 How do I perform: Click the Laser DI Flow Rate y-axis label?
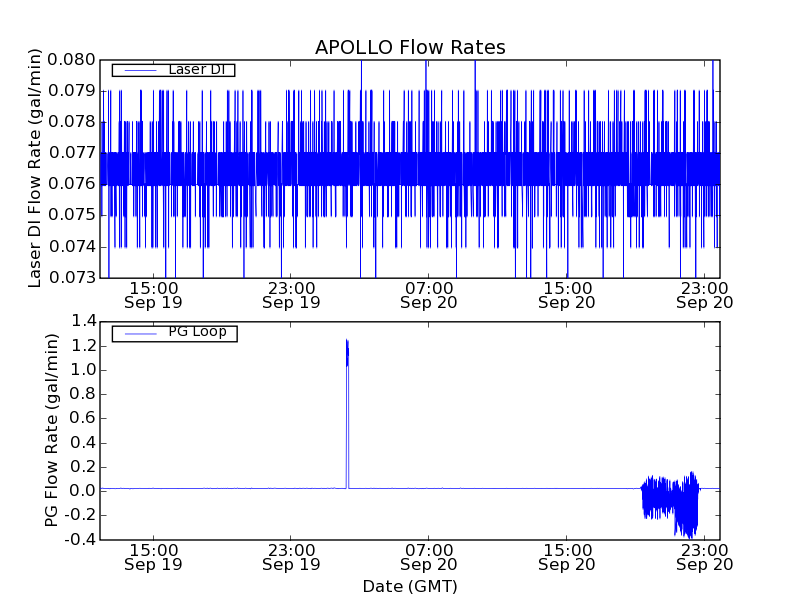click(x=35, y=168)
